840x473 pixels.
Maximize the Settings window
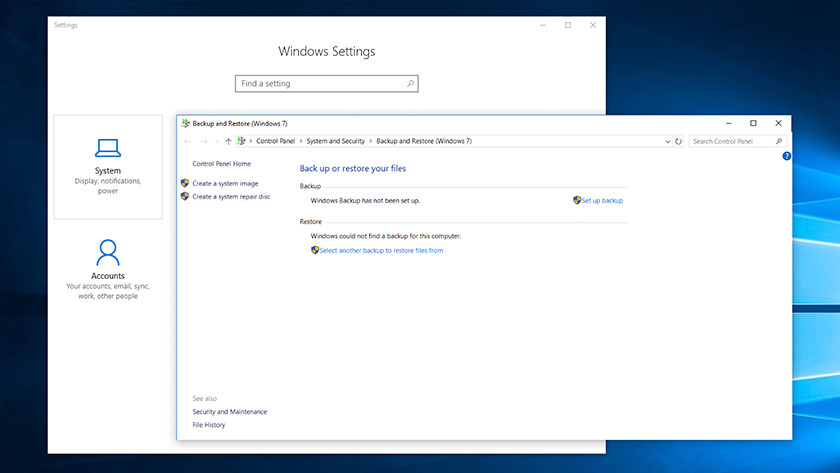point(568,25)
